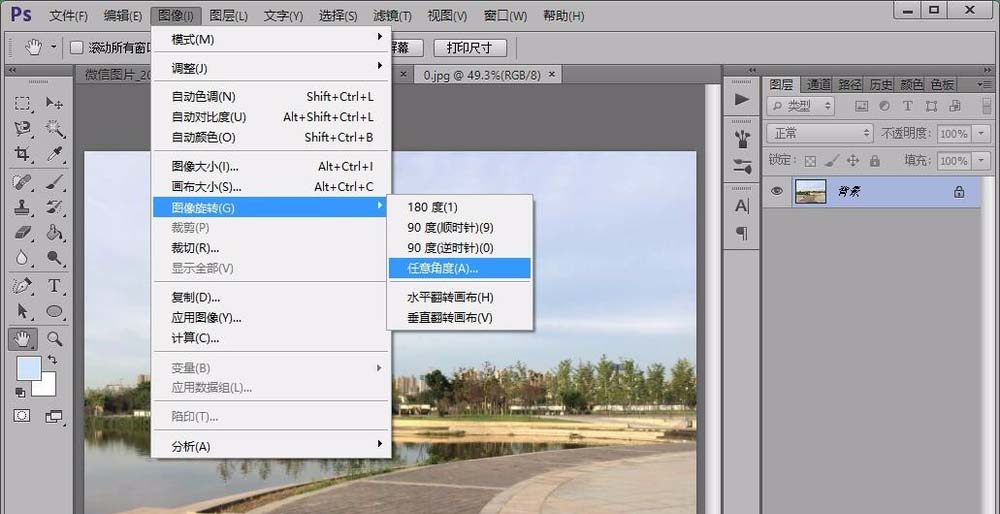Select the Crop tool in toolbox
This screenshot has height=514, width=1000.
(22, 154)
